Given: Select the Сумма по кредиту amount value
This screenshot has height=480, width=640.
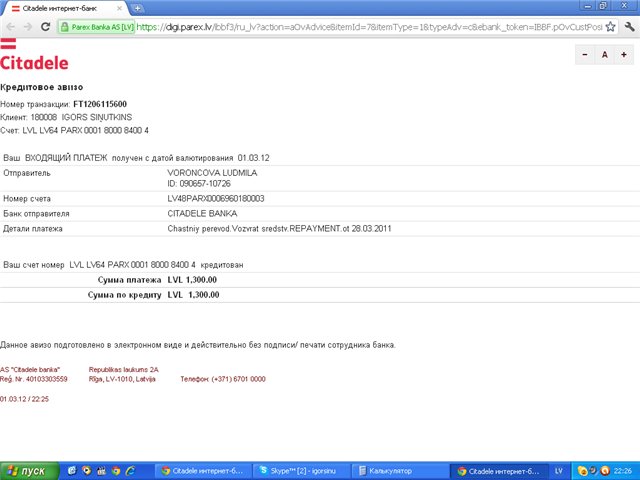Looking at the screenshot, I should [193, 295].
